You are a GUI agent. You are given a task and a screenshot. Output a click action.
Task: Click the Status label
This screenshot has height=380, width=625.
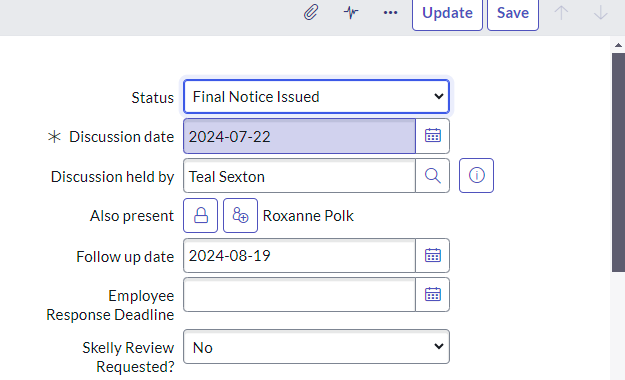(153, 98)
